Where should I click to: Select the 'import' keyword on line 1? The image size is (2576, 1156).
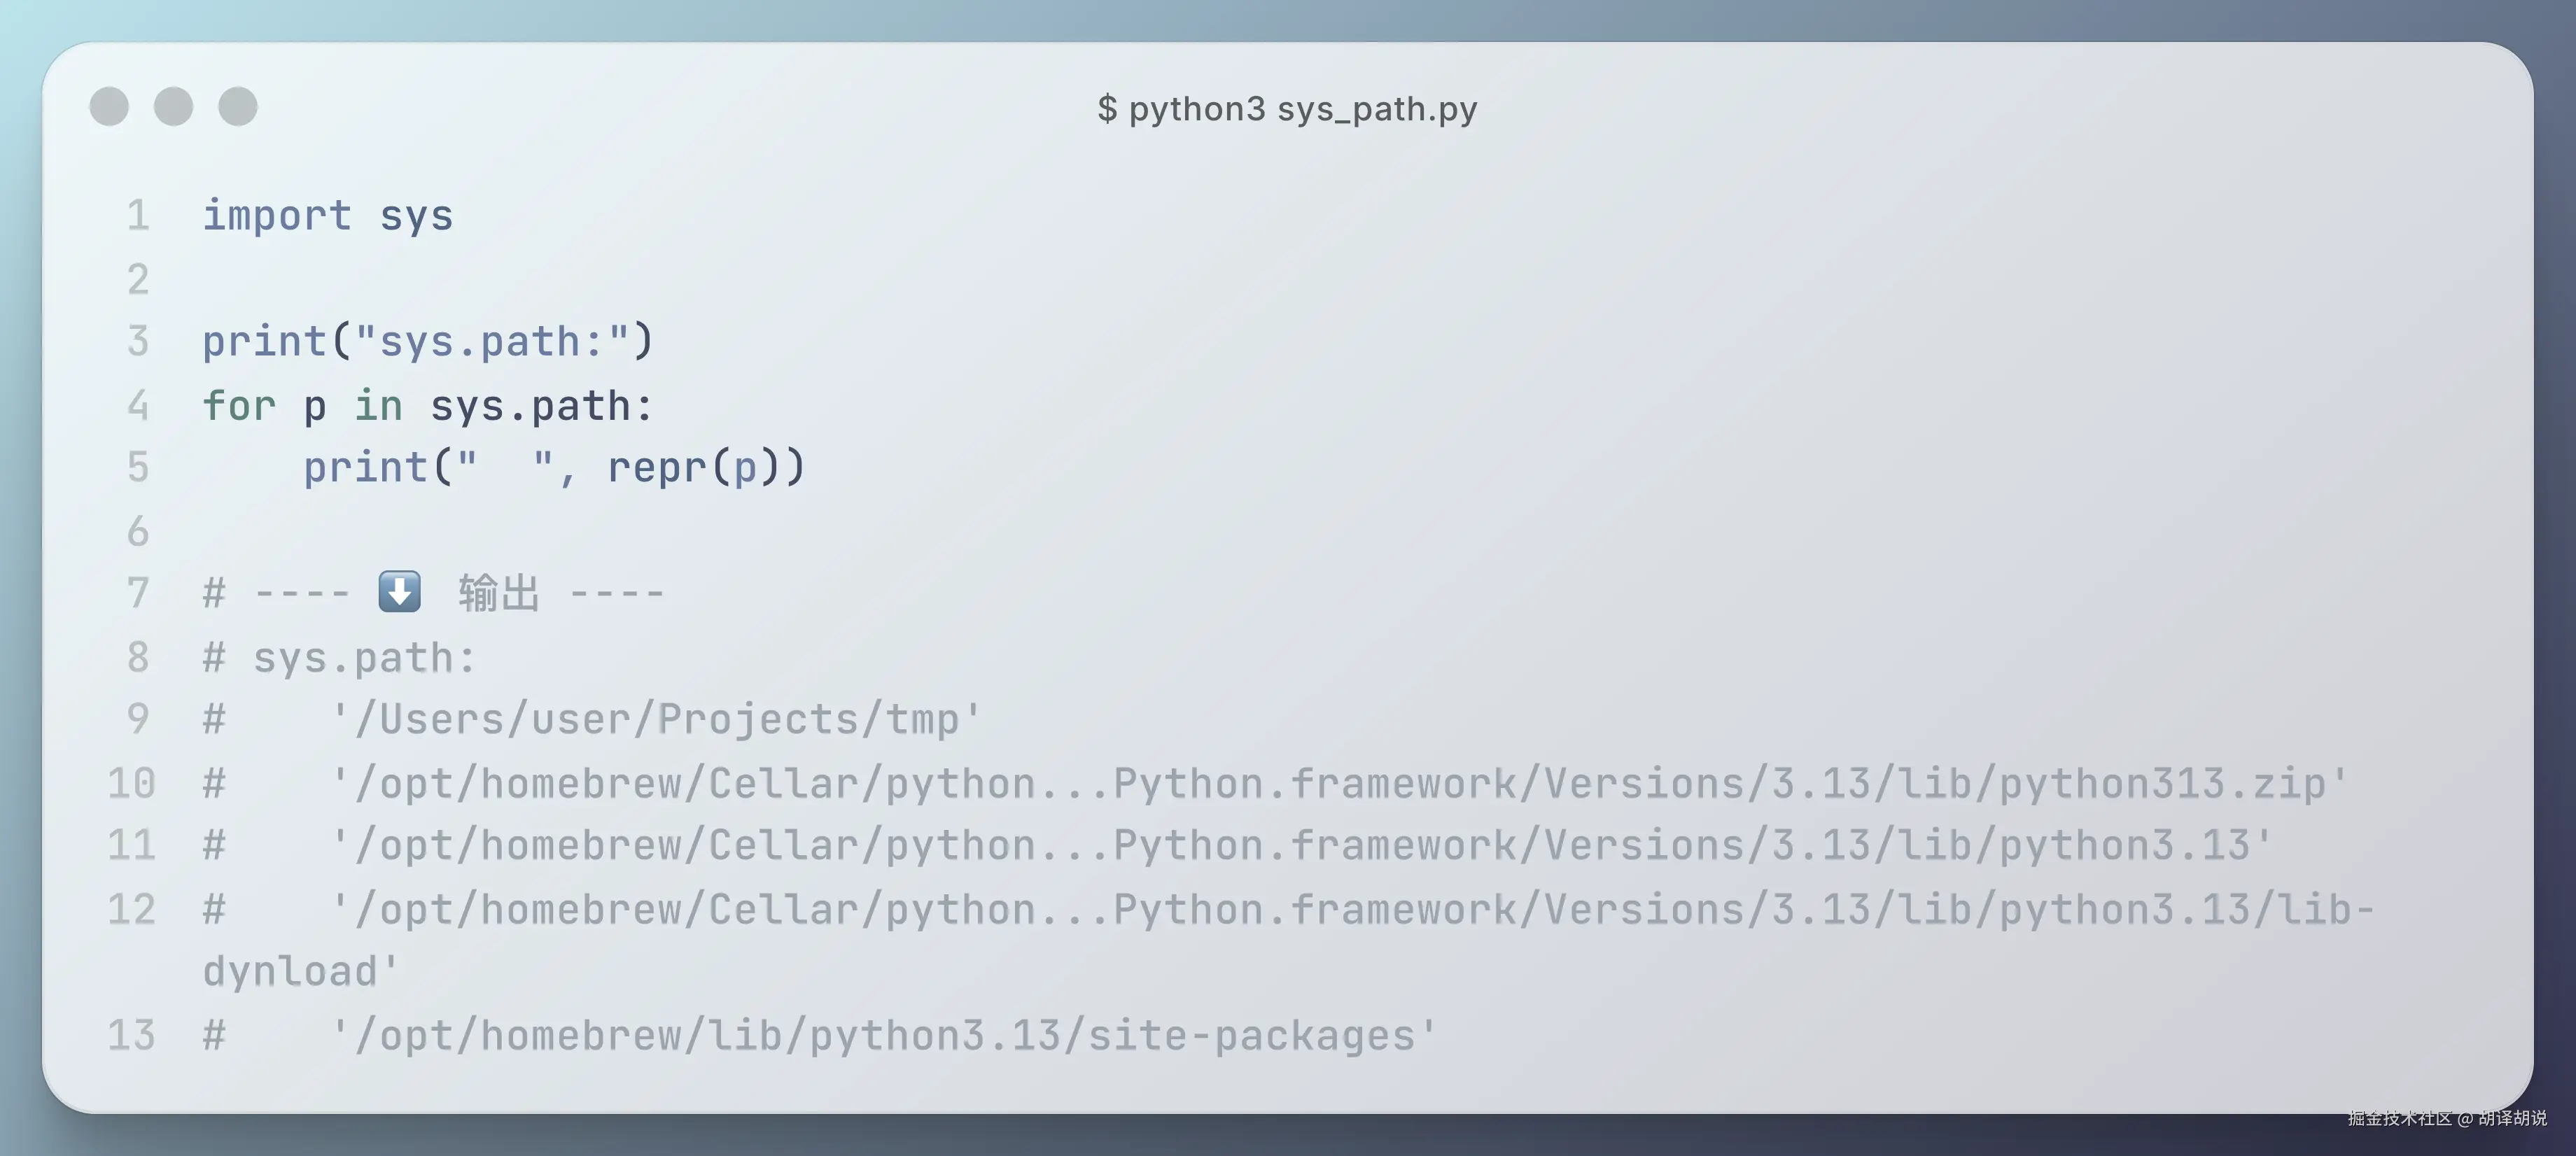pyautogui.click(x=277, y=216)
